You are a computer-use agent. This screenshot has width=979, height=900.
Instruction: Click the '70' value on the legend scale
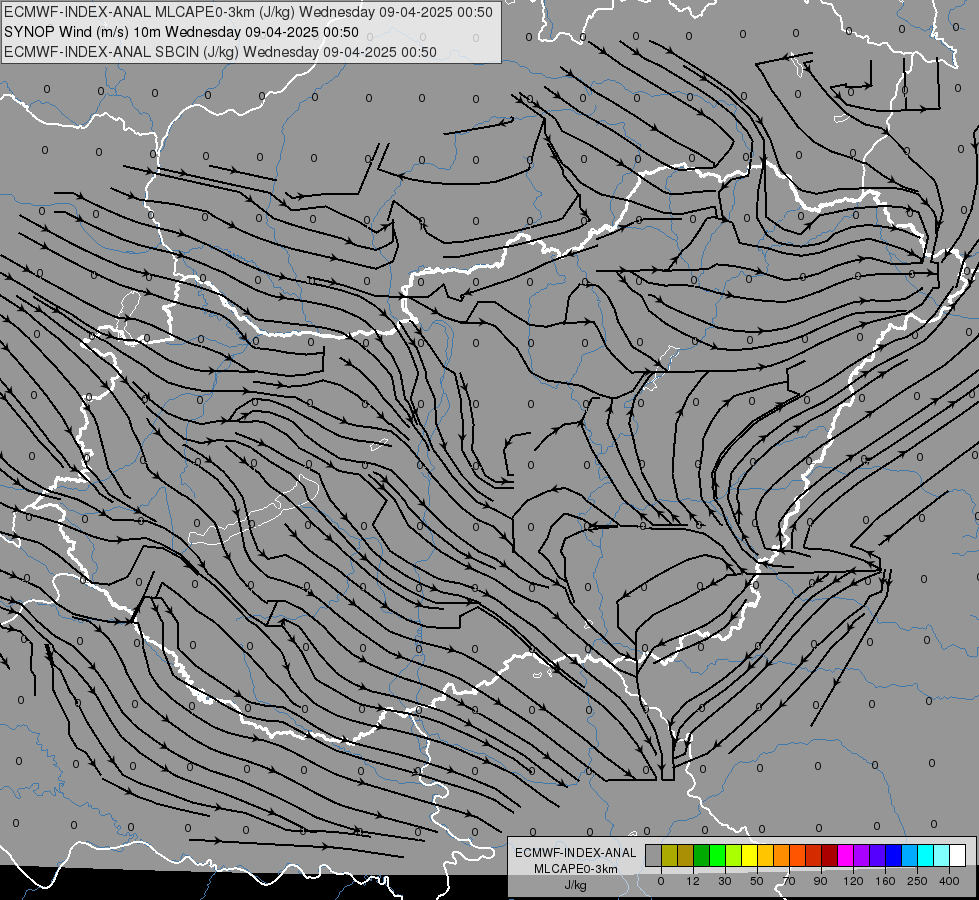[x=789, y=881]
